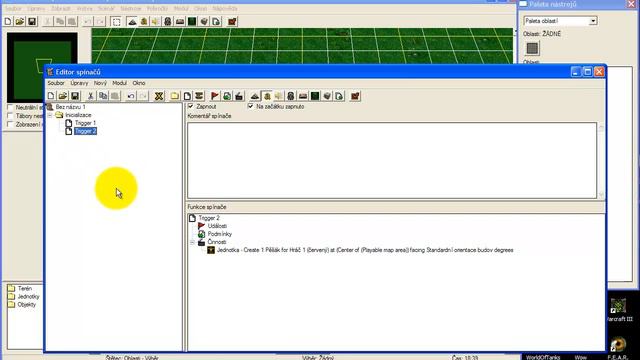This screenshot has width=640, height=360.
Task: Open Object Editor from Editor spínačů toolbar
Action: (291, 96)
